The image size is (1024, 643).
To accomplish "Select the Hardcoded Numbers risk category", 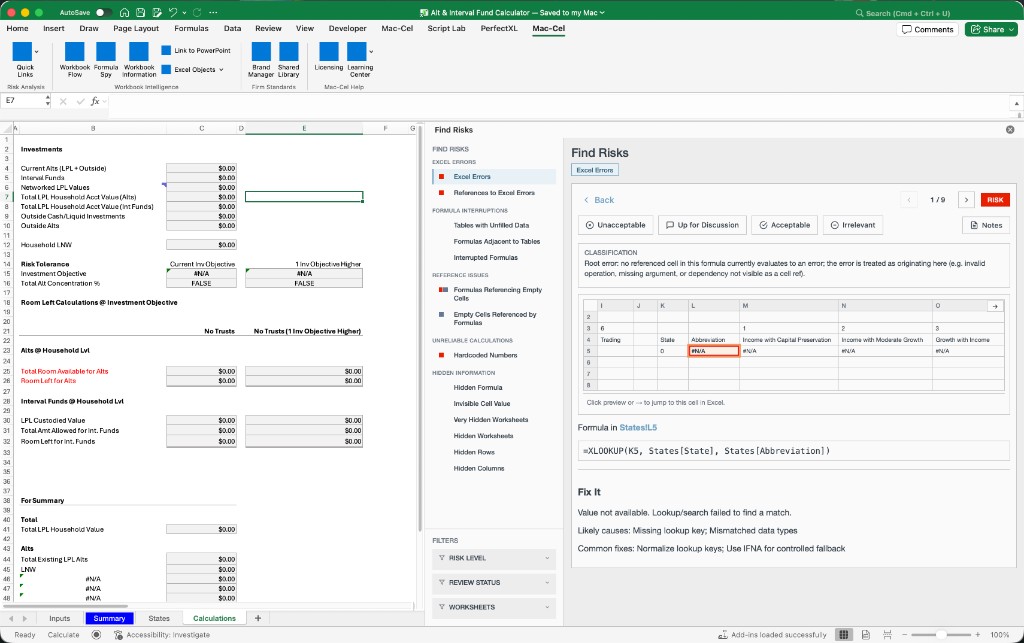I will point(485,355).
